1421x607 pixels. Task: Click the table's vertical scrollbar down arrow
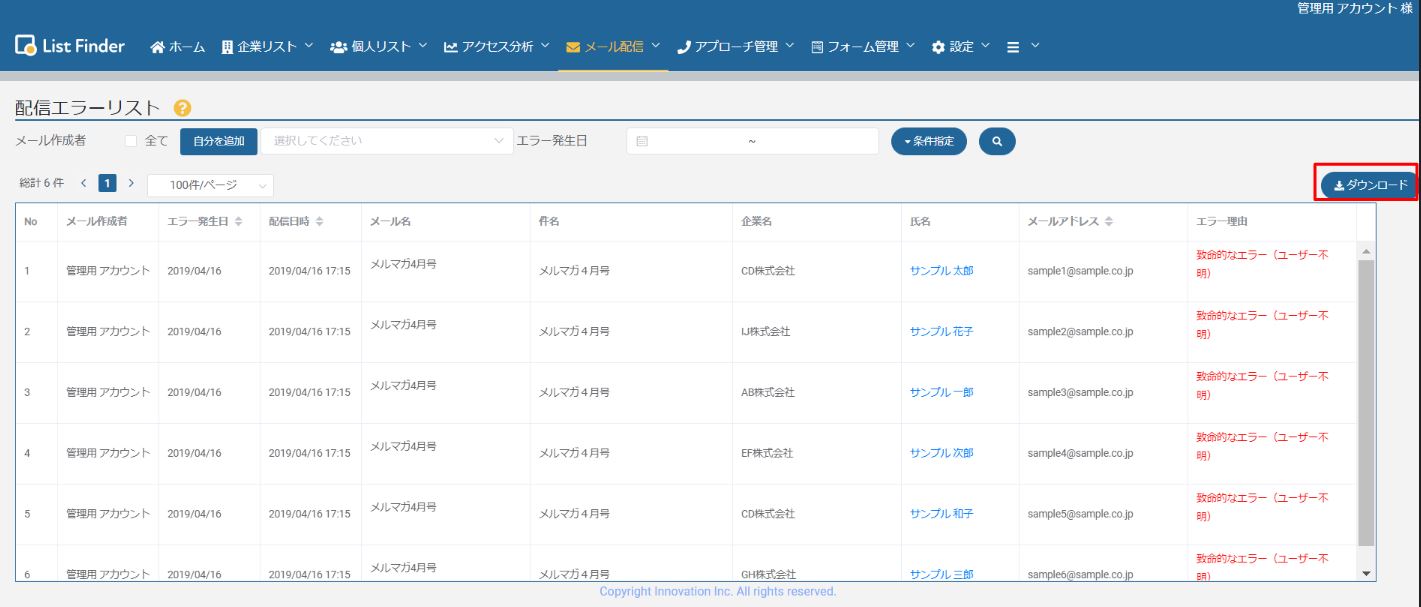(x=1366, y=572)
